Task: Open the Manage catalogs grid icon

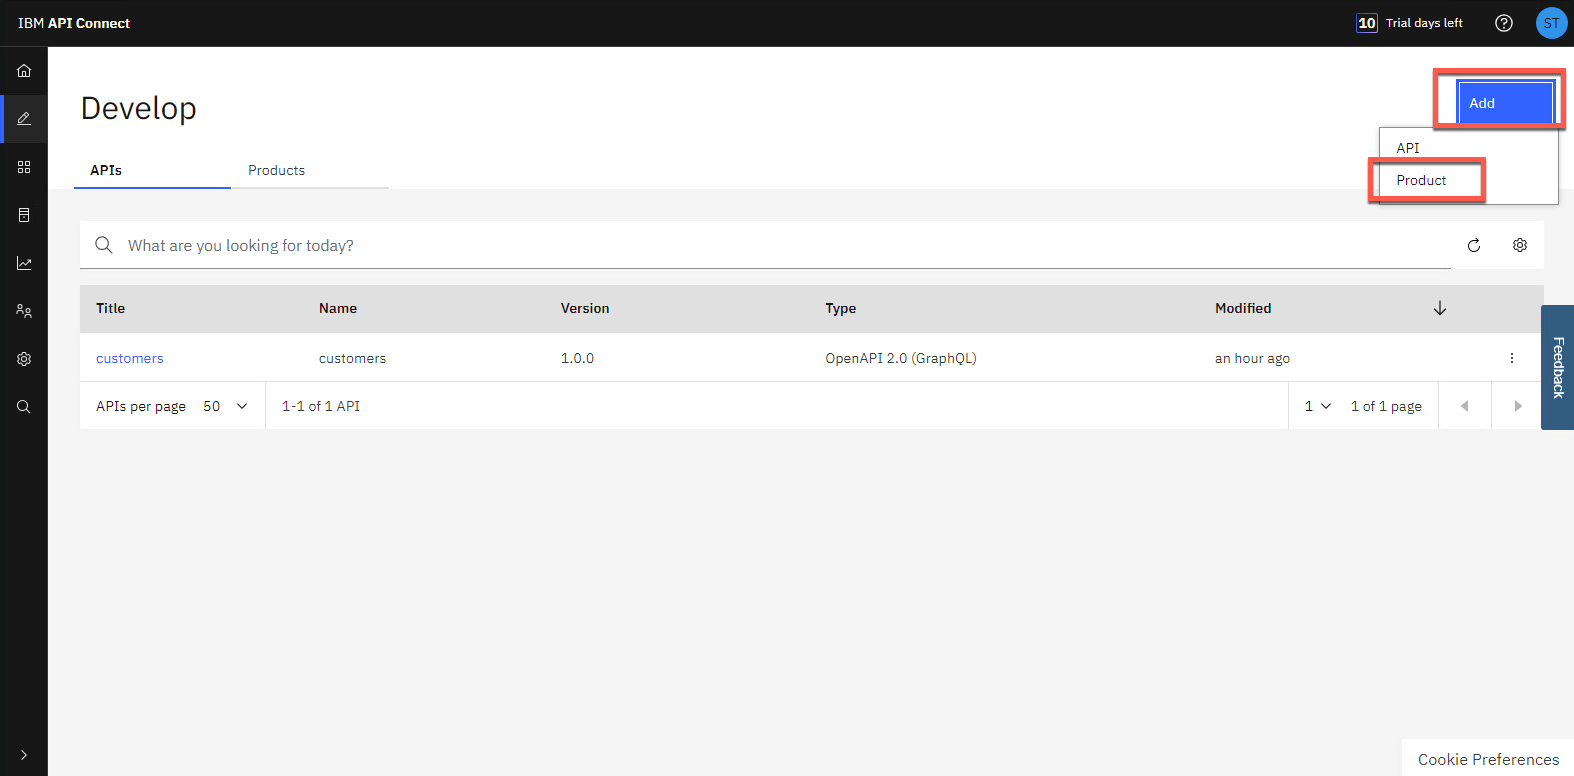Action: tap(24, 167)
